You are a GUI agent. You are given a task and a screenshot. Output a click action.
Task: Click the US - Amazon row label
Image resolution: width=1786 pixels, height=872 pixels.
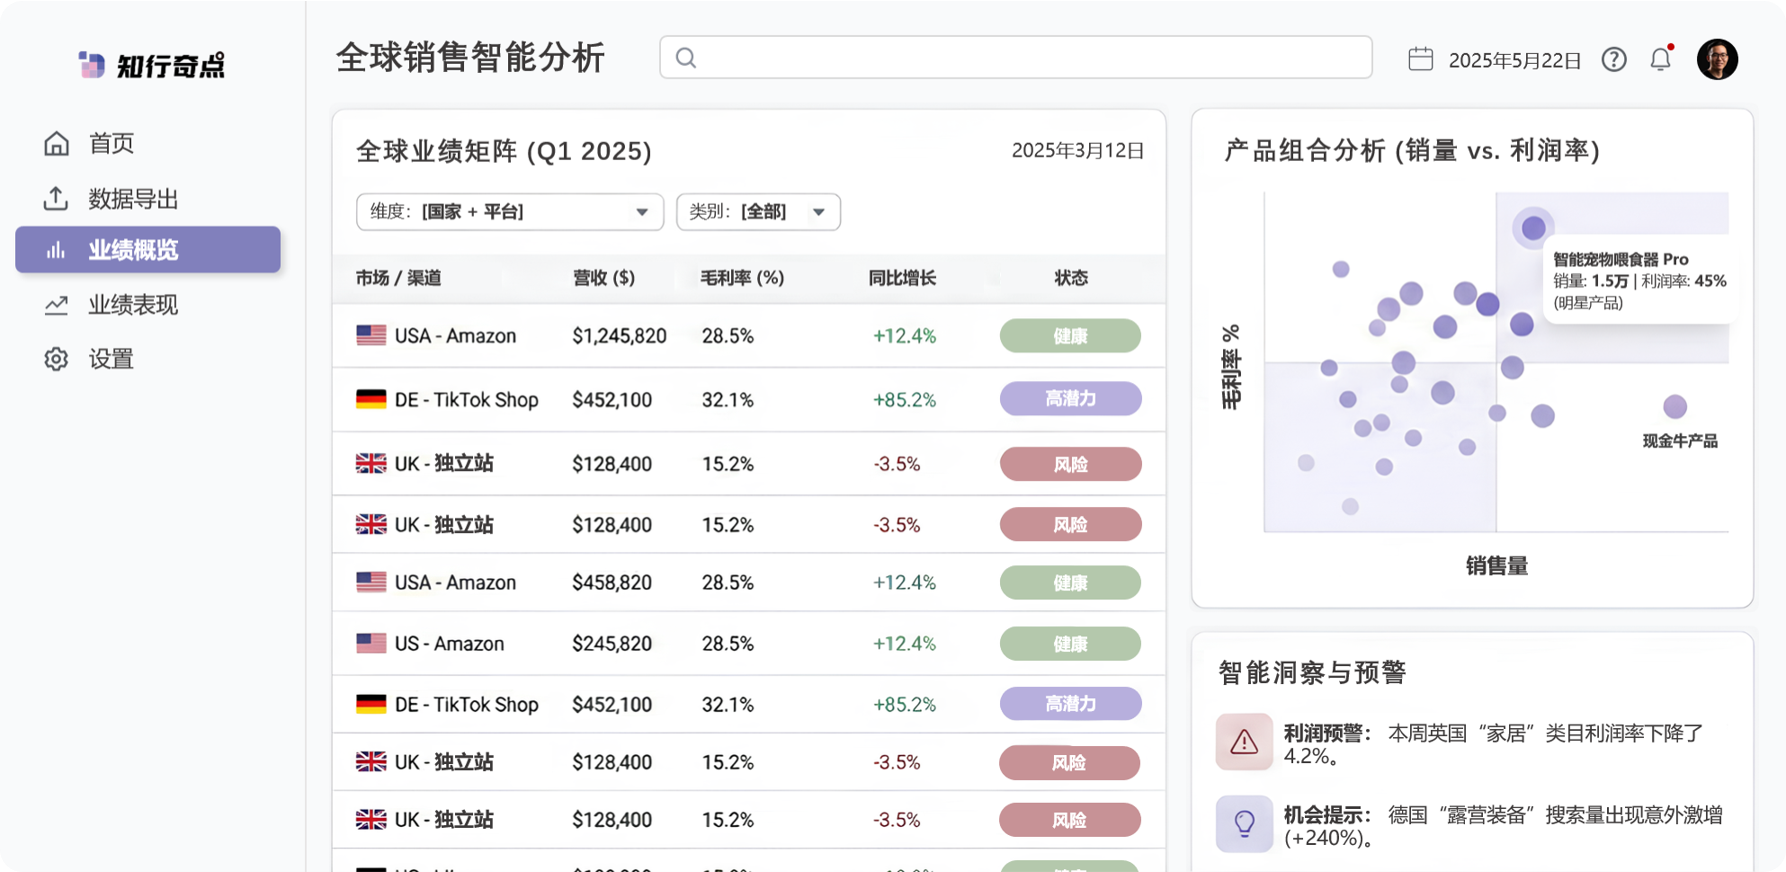click(449, 644)
